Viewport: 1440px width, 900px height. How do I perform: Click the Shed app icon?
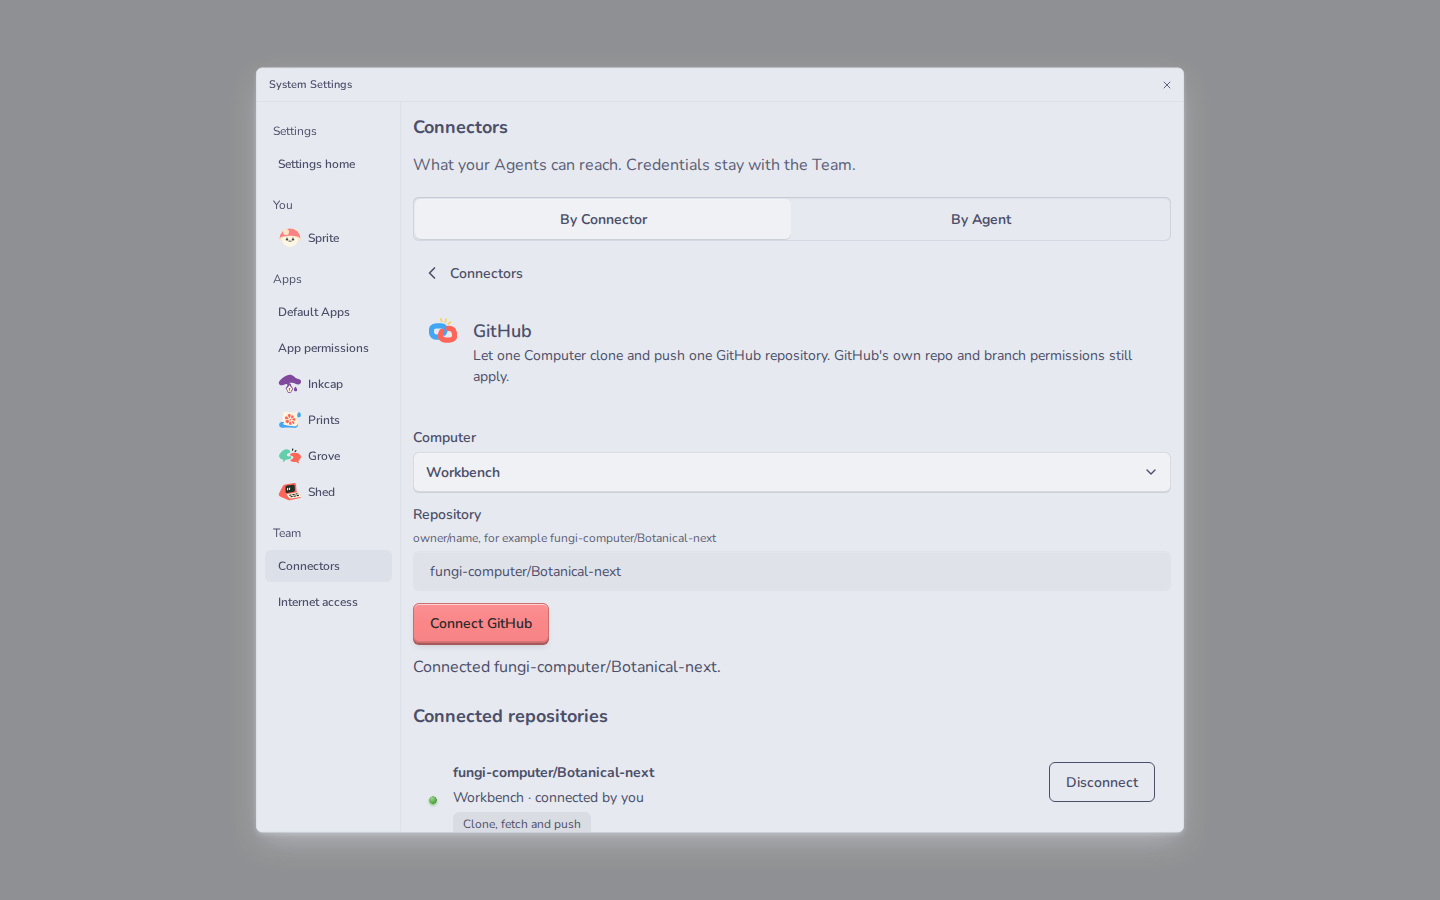290,492
